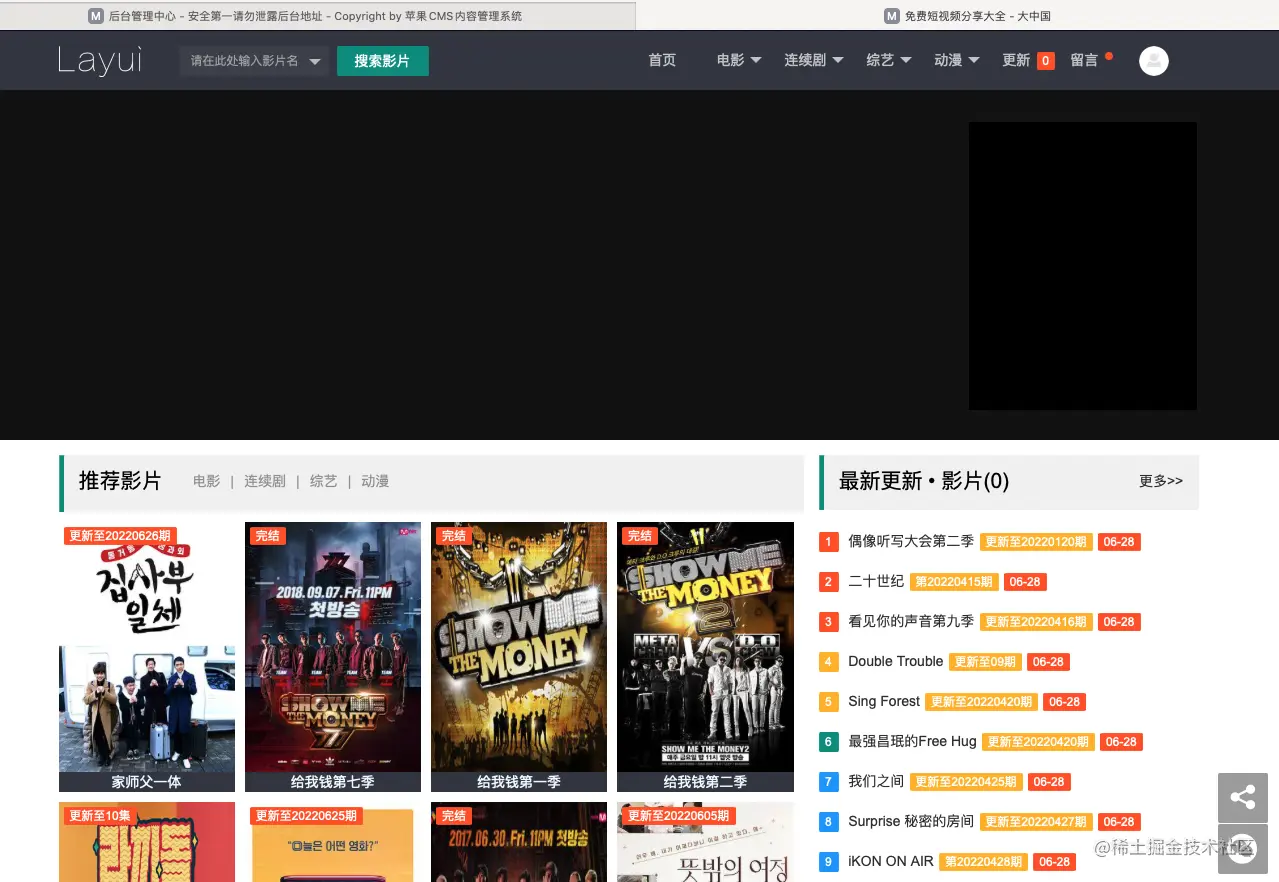1279x882 pixels.
Task: Select 电影 filter under 推荐影片
Action: (207, 481)
